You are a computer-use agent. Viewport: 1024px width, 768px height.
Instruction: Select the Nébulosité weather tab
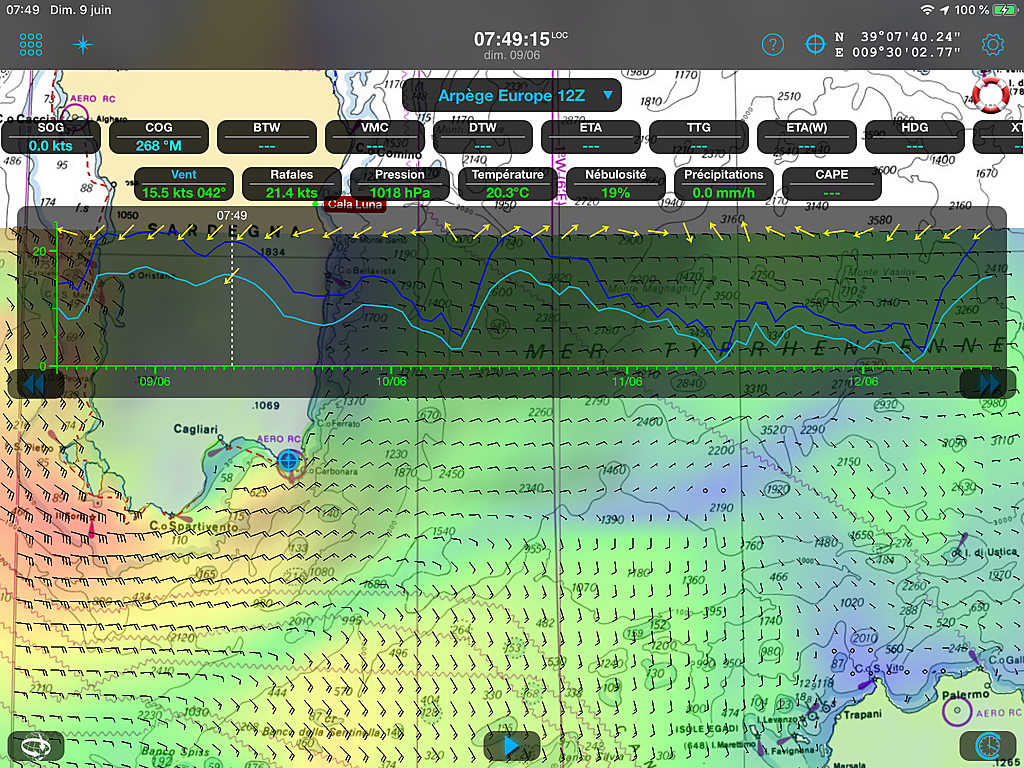[615, 184]
